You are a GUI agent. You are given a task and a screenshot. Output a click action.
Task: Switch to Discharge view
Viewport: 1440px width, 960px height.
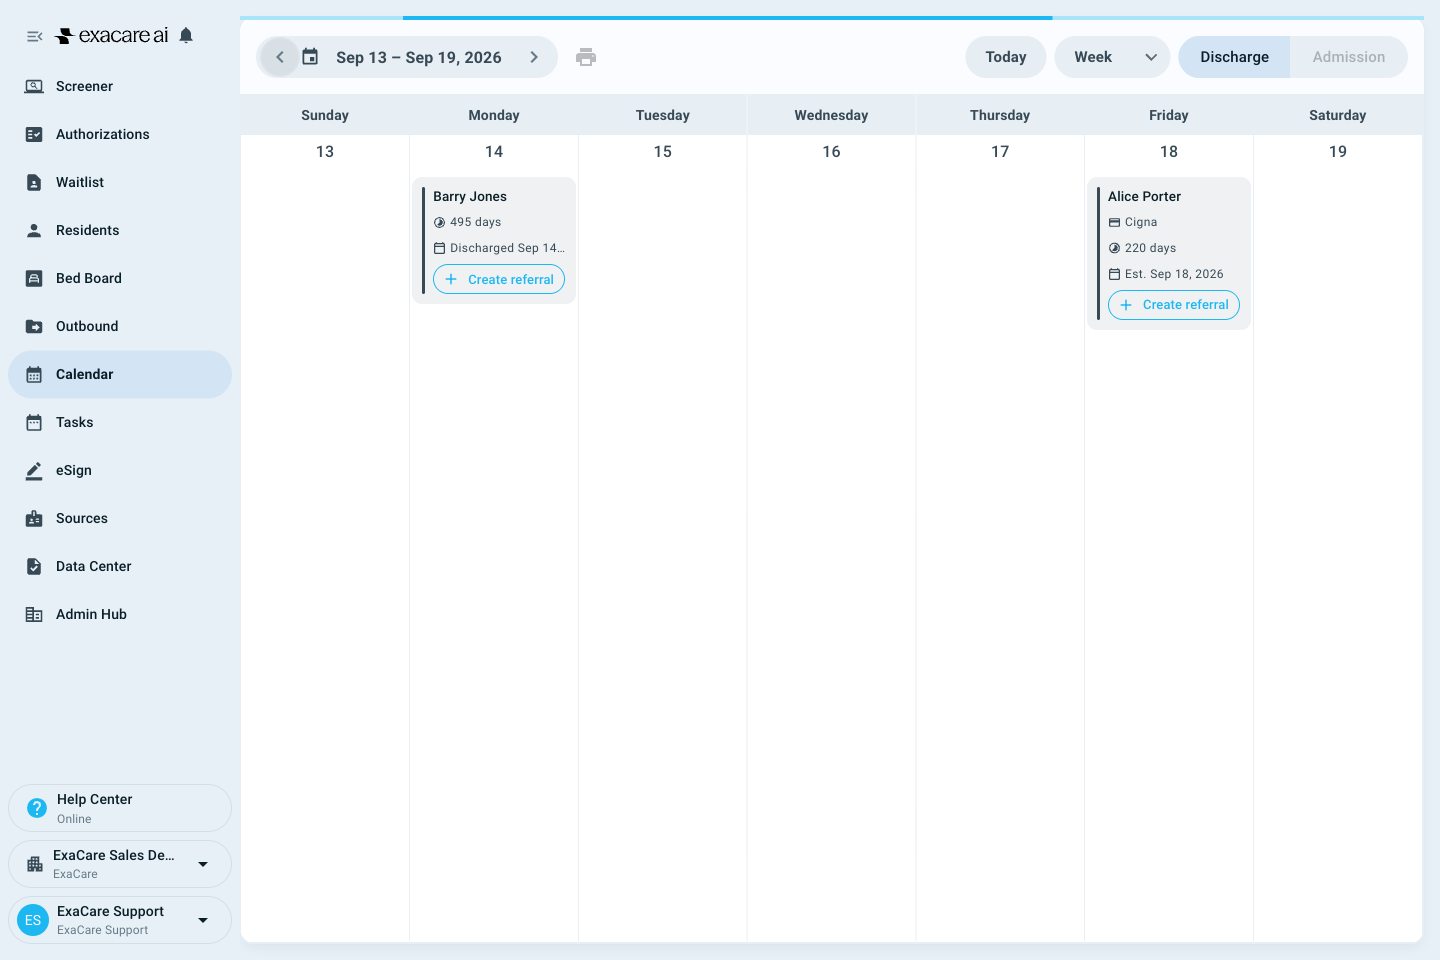pos(1234,57)
